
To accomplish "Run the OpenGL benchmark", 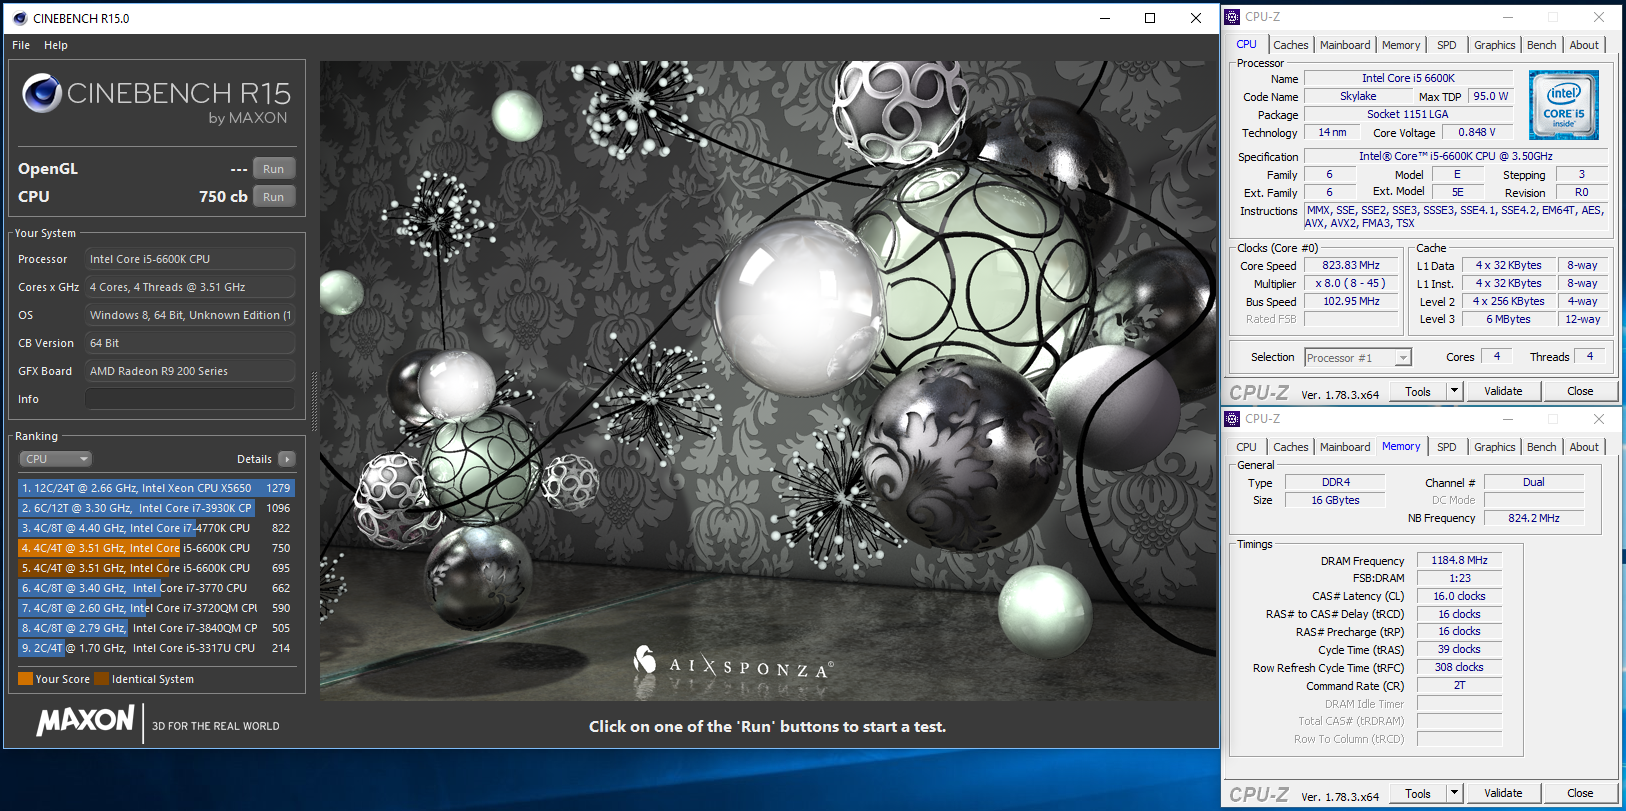I will (274, 169).
